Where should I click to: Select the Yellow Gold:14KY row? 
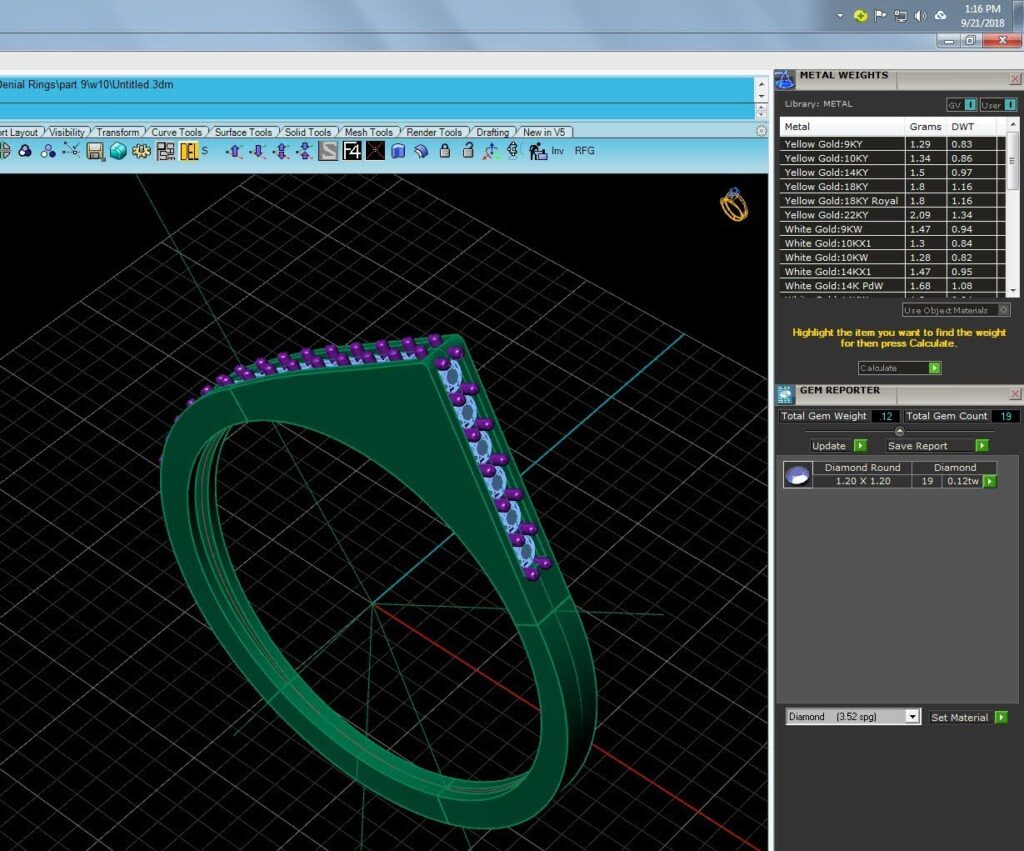coord(892,172)
